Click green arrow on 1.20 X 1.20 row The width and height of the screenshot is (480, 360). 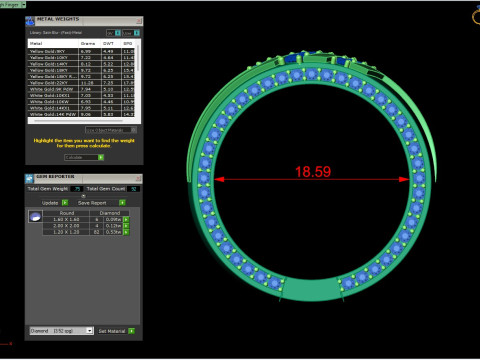pos(126,232)
